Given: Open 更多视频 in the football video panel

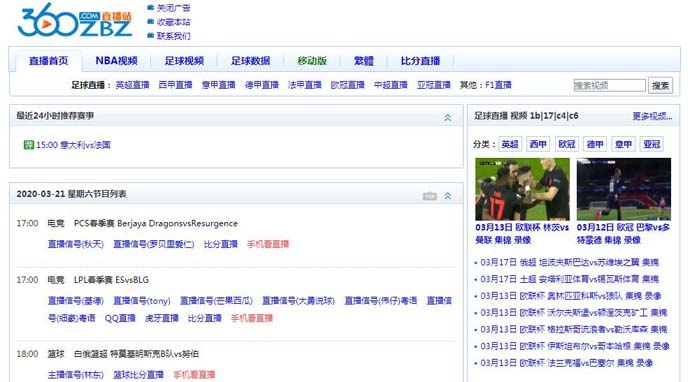Looking at the screenshot, I should coord(652,116).
